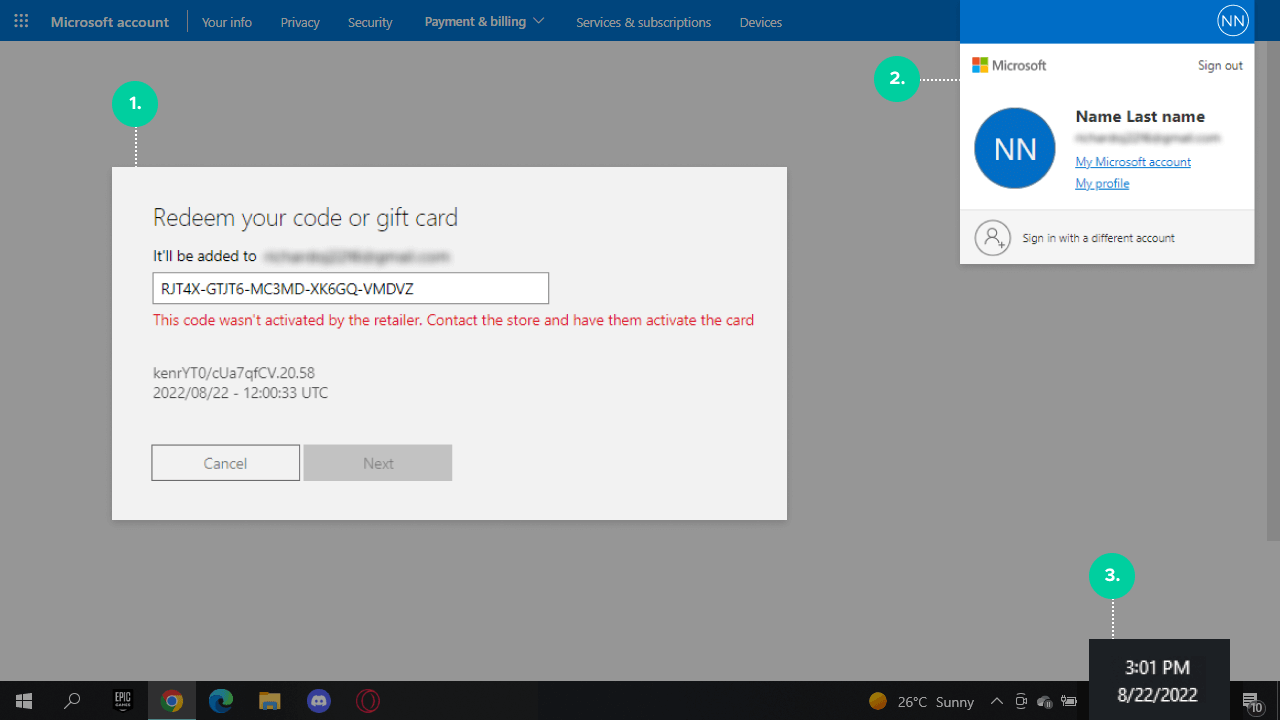
Task: Click the red code-not-activated error message
Action: [453, 320]
